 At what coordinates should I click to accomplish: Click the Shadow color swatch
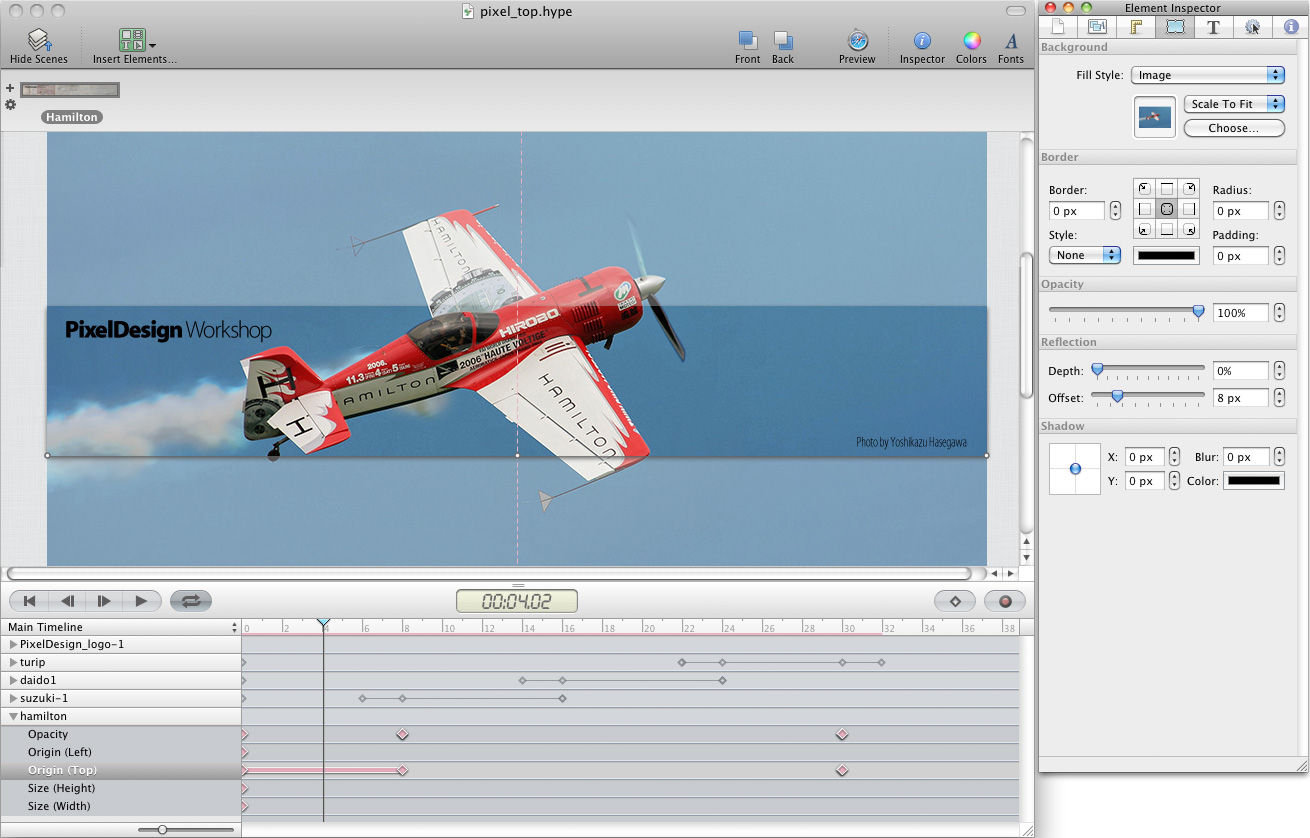1254,481
